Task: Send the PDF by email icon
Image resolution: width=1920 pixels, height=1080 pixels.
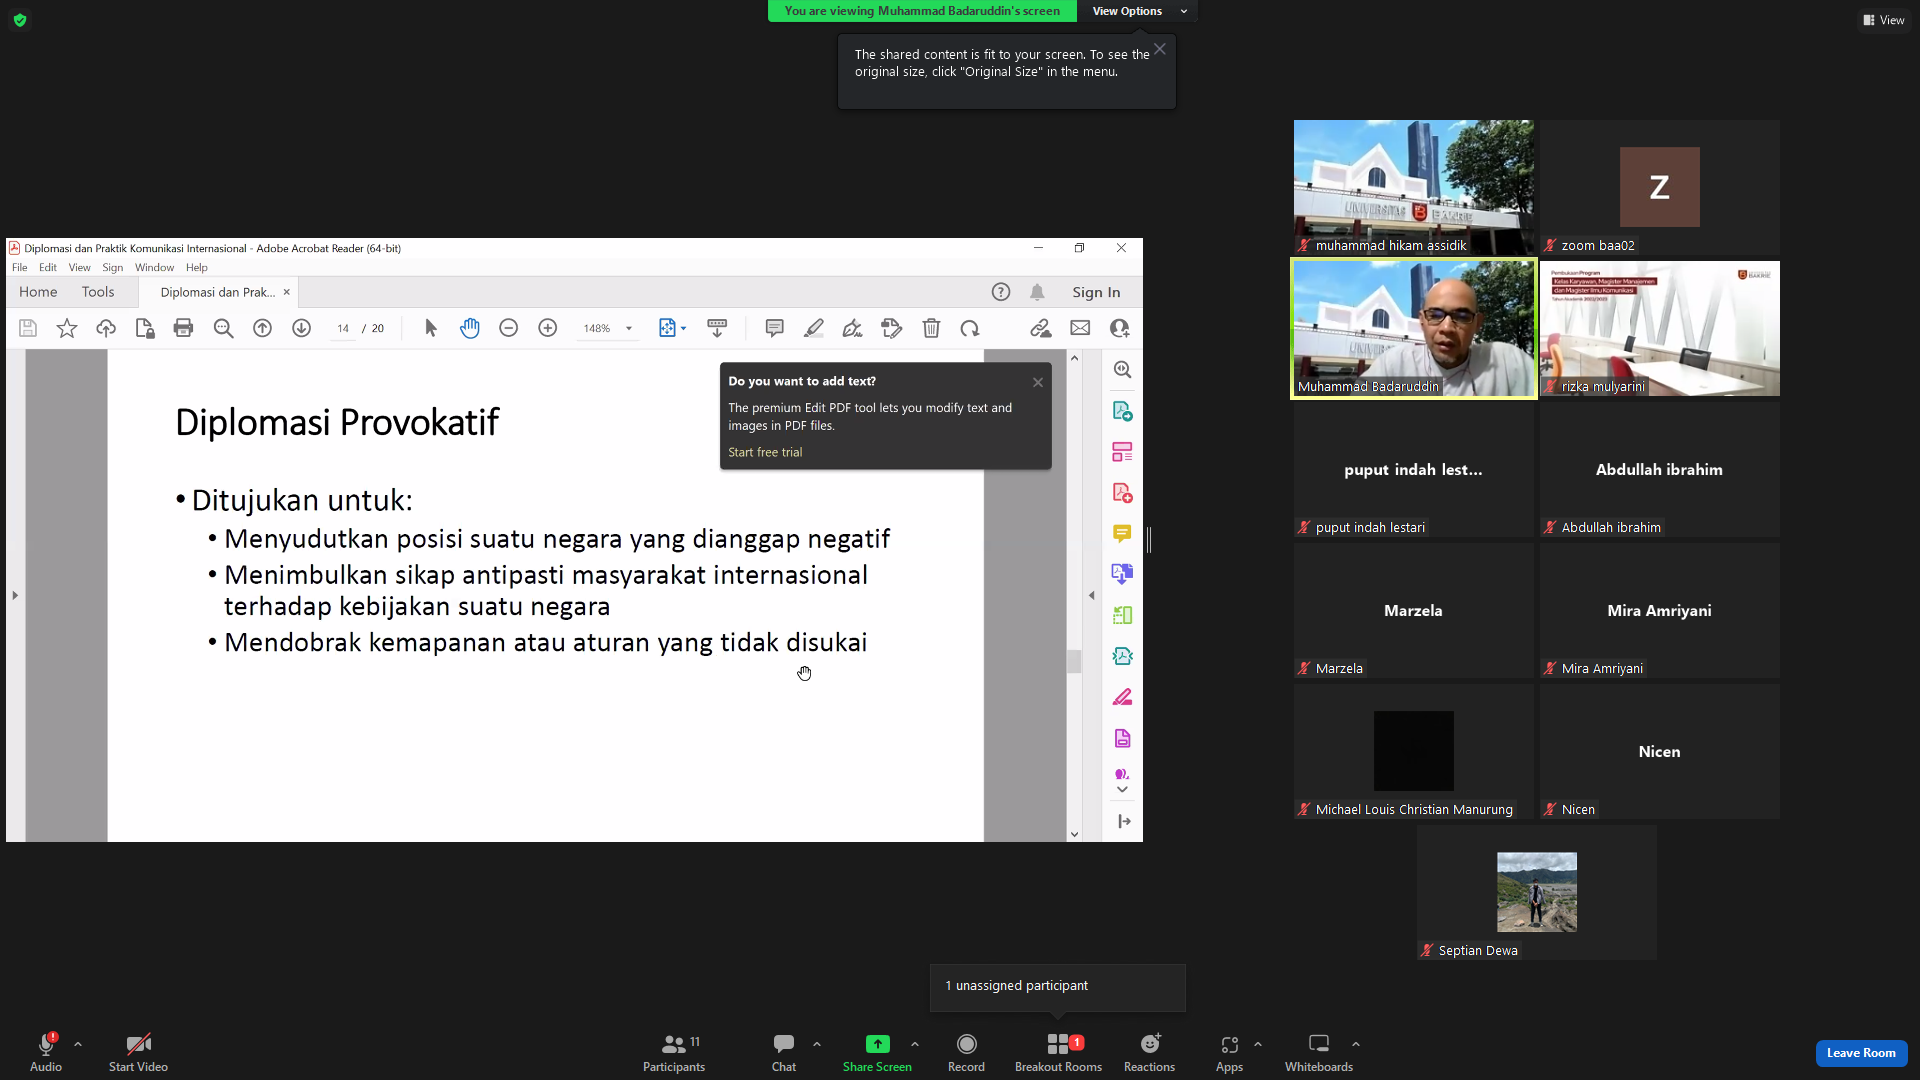Action: pos(1080,328)
